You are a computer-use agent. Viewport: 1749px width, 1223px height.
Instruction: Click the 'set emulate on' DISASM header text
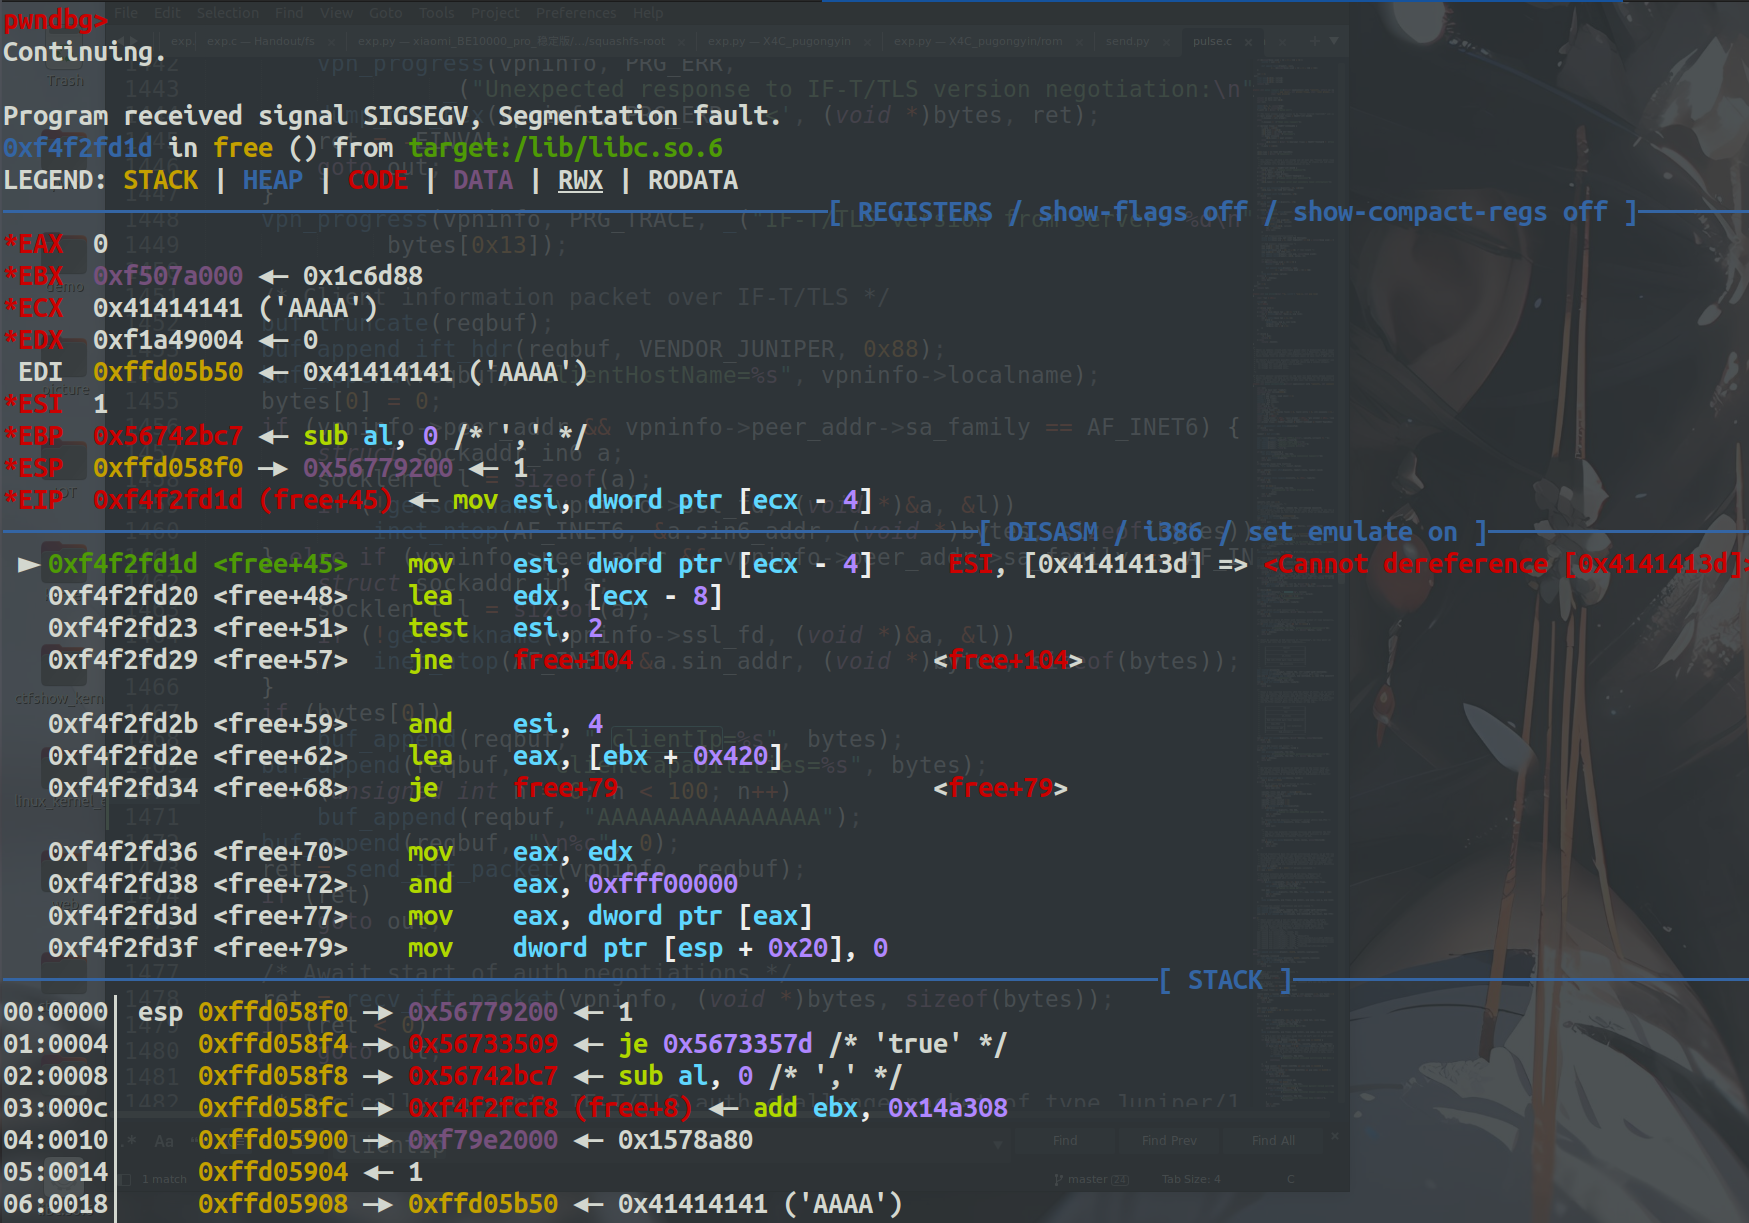[x=1352, y=532]
